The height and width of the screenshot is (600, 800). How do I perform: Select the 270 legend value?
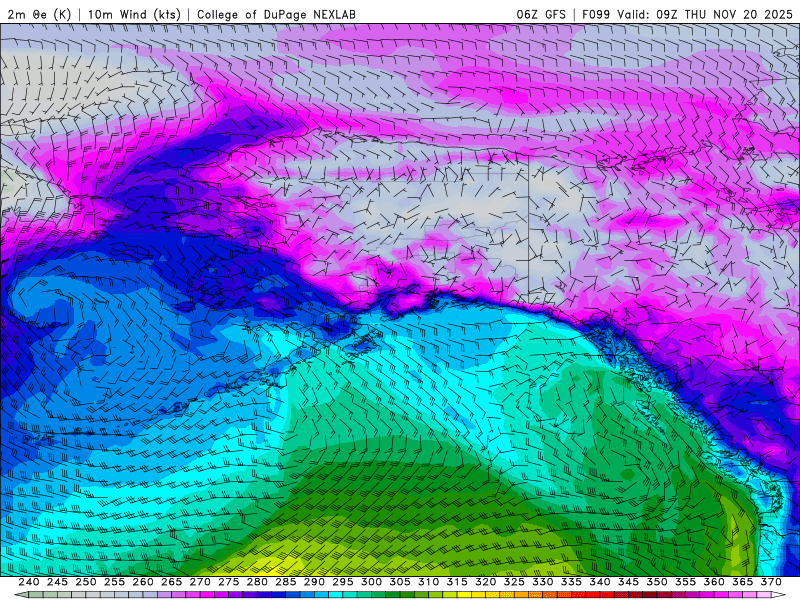[x=200, y=582]
